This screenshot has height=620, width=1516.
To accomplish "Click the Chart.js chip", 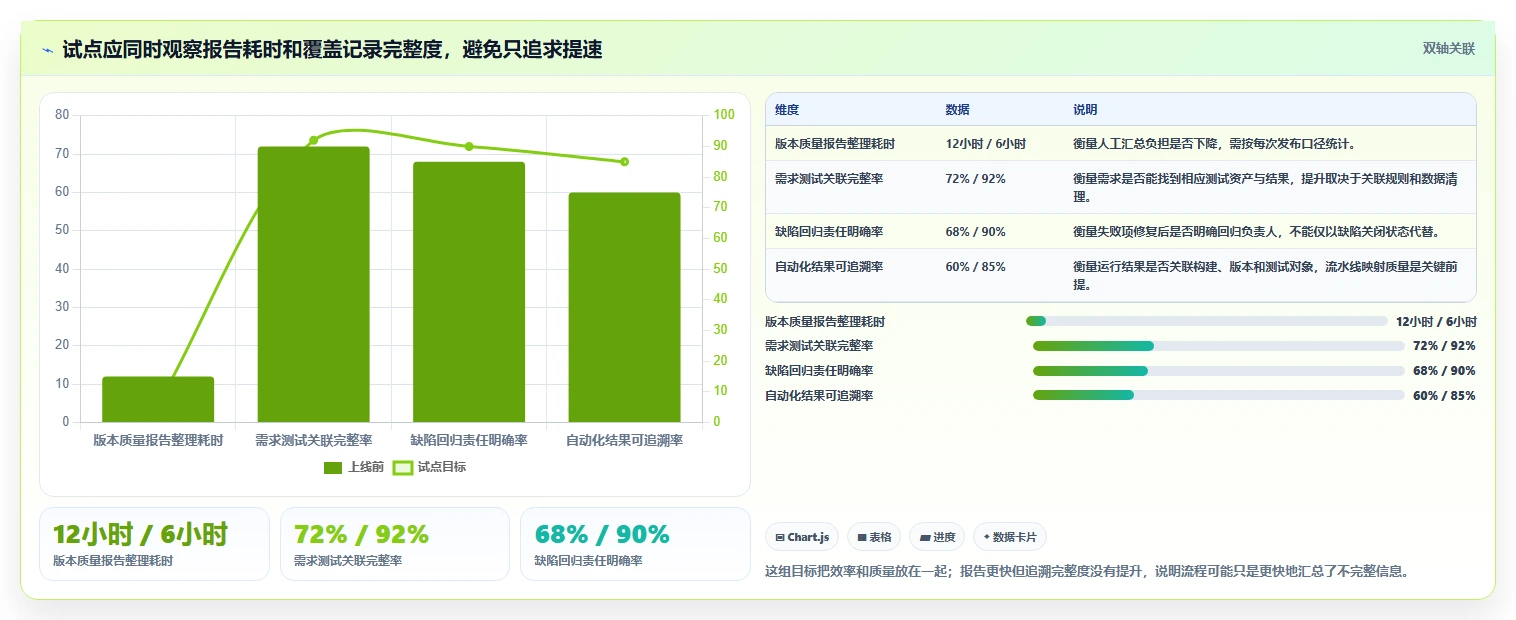I will tap(802, 537).
